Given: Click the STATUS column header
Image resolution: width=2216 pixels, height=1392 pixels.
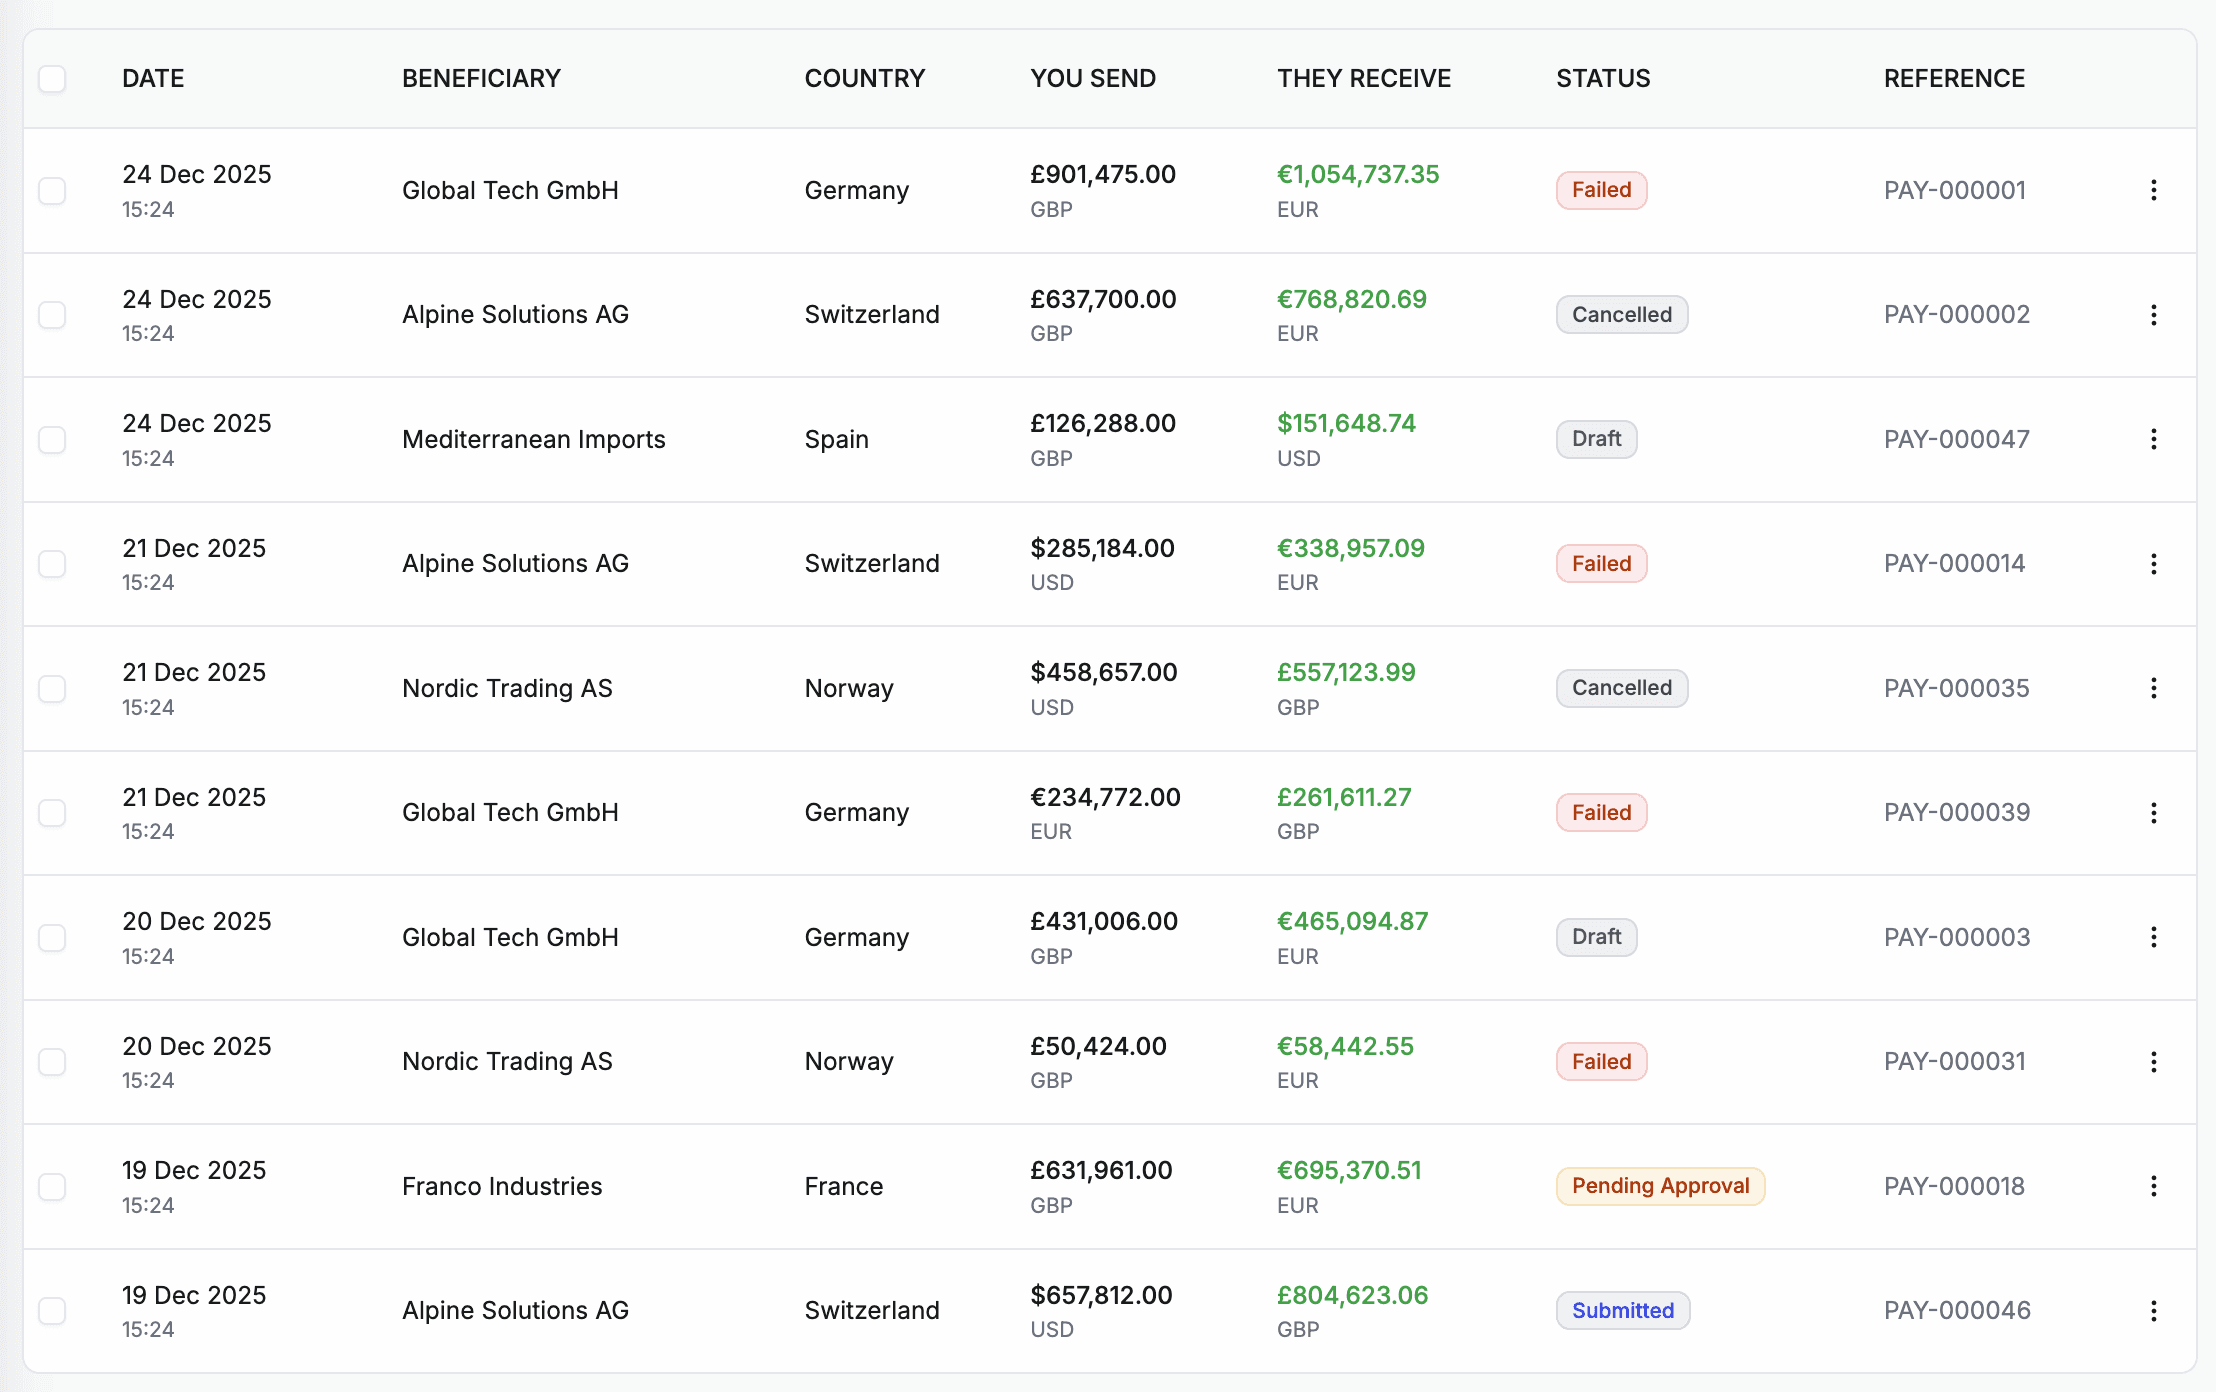Looking at the screenshot, I should coord(1602,79).
